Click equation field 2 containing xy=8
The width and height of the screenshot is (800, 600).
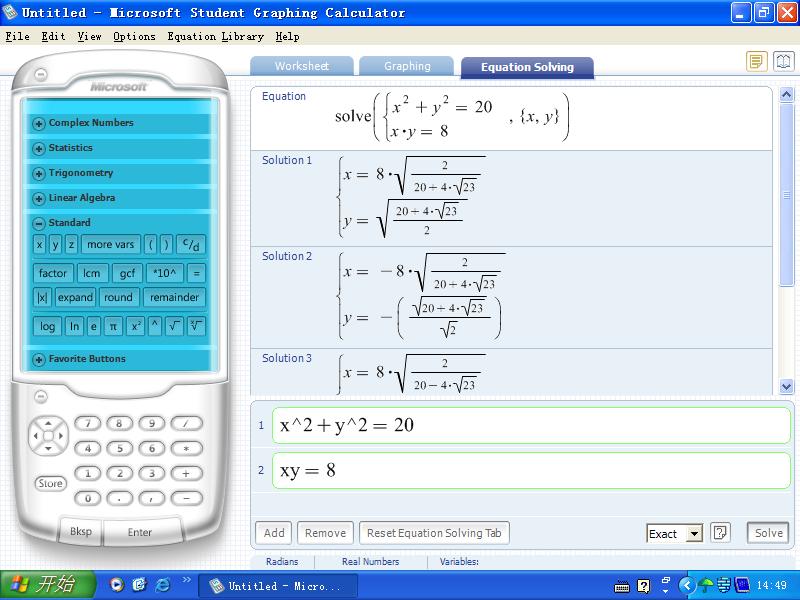(x=531, y=470)
